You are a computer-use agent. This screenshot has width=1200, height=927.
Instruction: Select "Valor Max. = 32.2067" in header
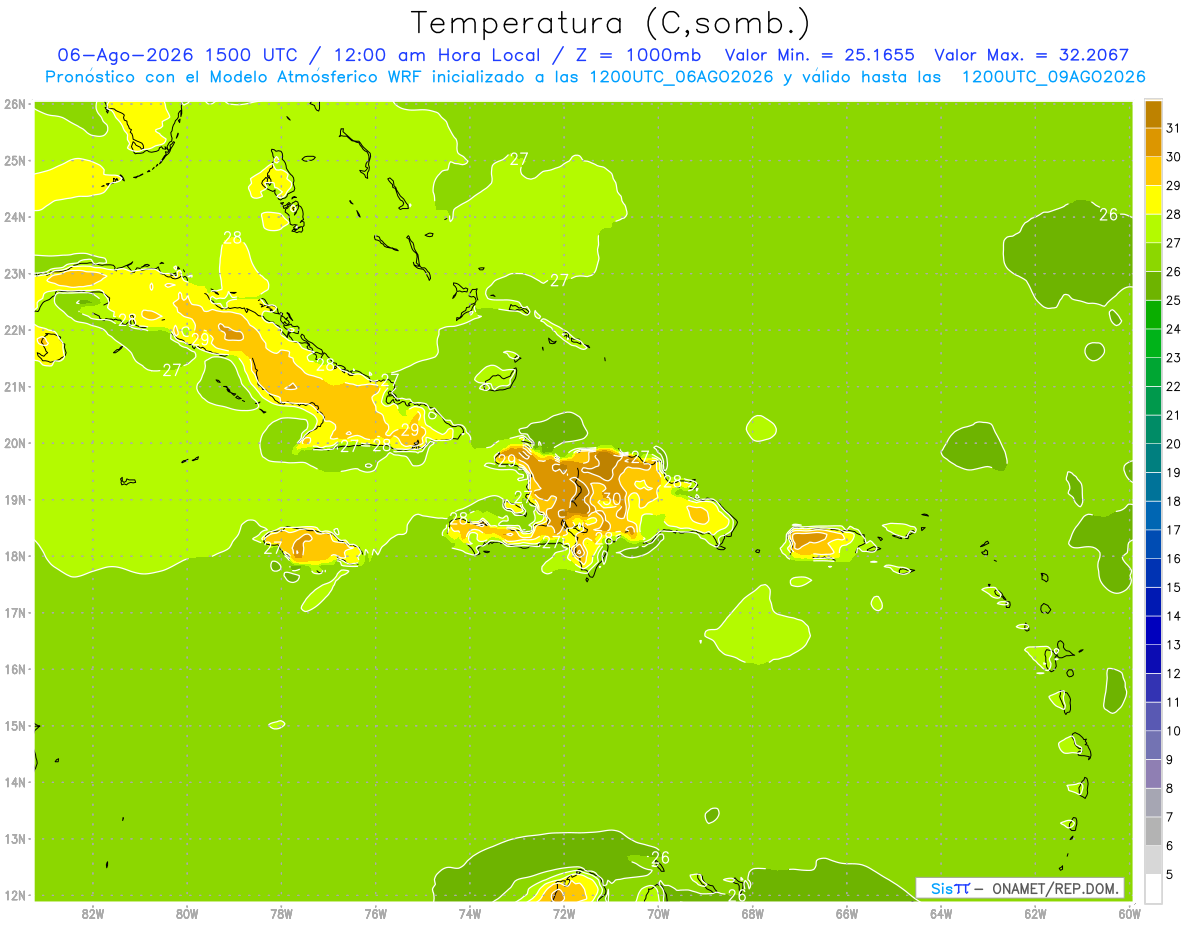[1032, 56]
